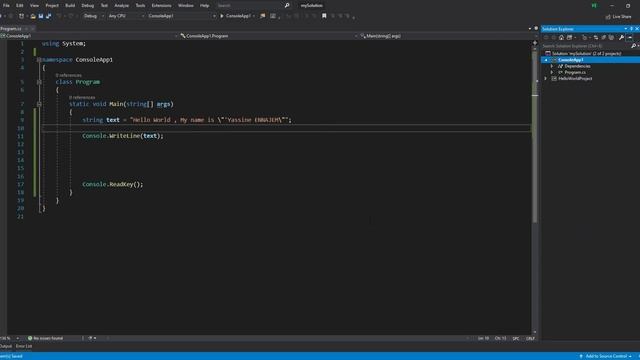Click the '0 references' lens above class Program
Screen dimensions: 640x360
[69, 75]
